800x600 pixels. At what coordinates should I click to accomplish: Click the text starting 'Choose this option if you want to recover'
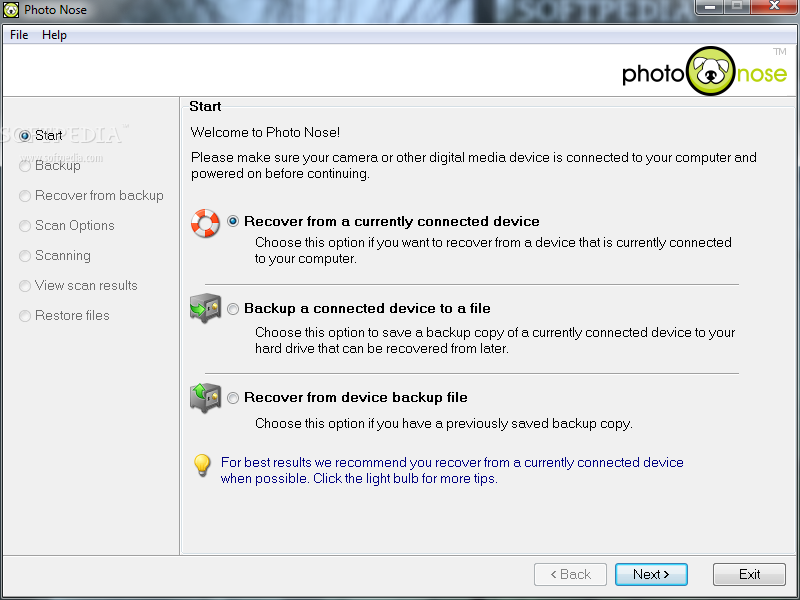coord(493,251)
